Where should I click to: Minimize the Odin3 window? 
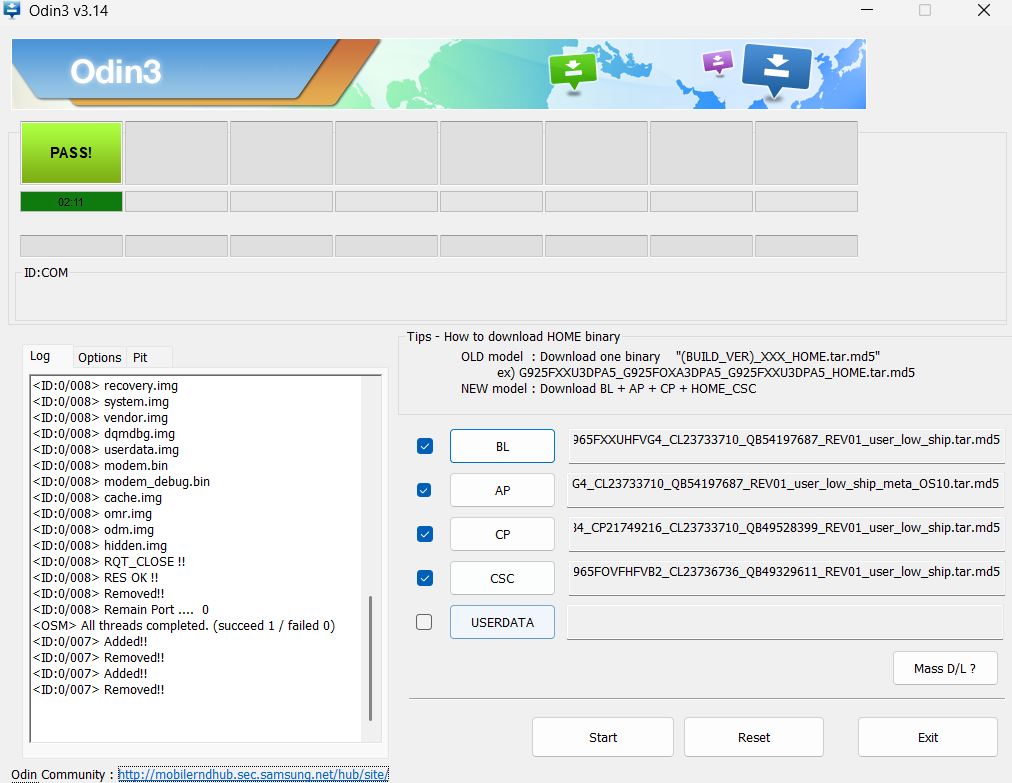867,10
